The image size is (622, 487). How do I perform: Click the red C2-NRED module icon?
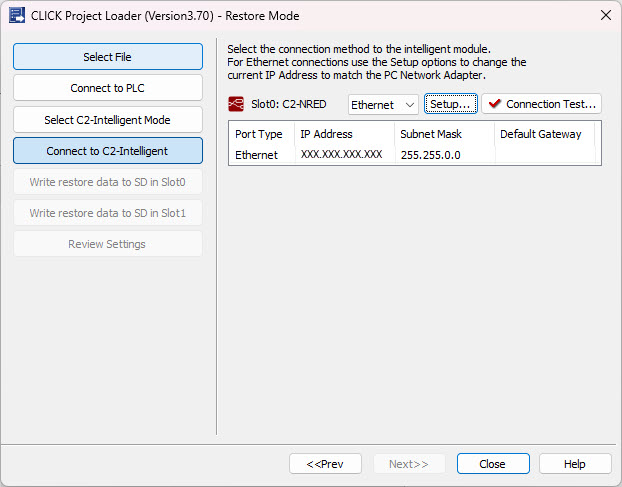pos(236,104)
